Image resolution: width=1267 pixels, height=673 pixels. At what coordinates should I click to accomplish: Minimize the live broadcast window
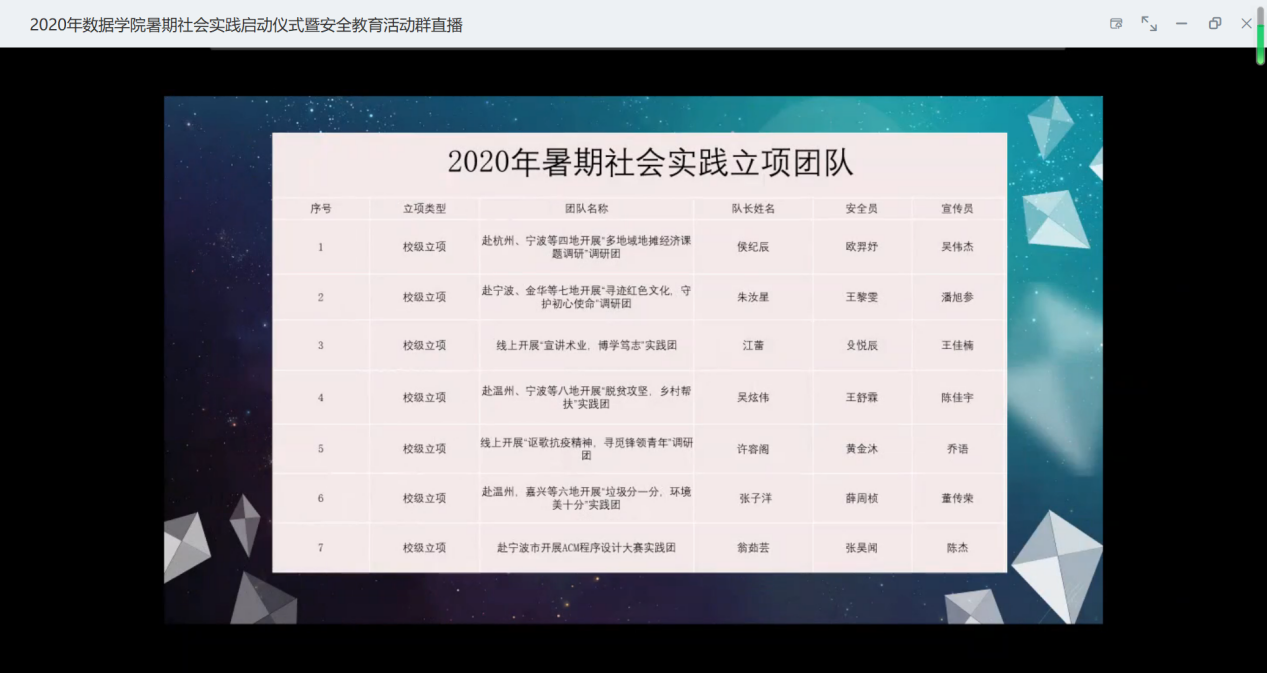click(x=1181, y=24)
